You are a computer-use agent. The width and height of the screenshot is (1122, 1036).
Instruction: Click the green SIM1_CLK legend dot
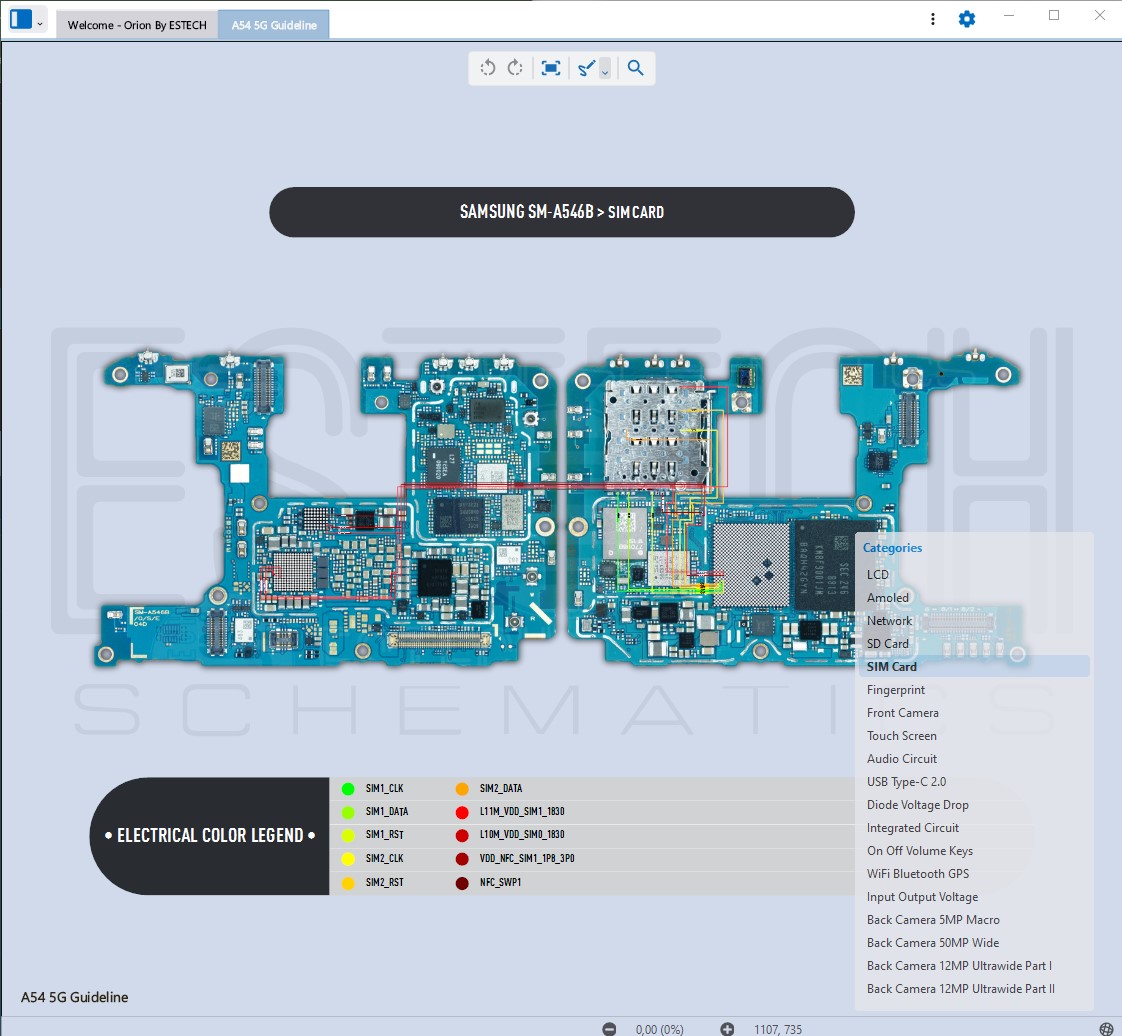click(348, 788)
